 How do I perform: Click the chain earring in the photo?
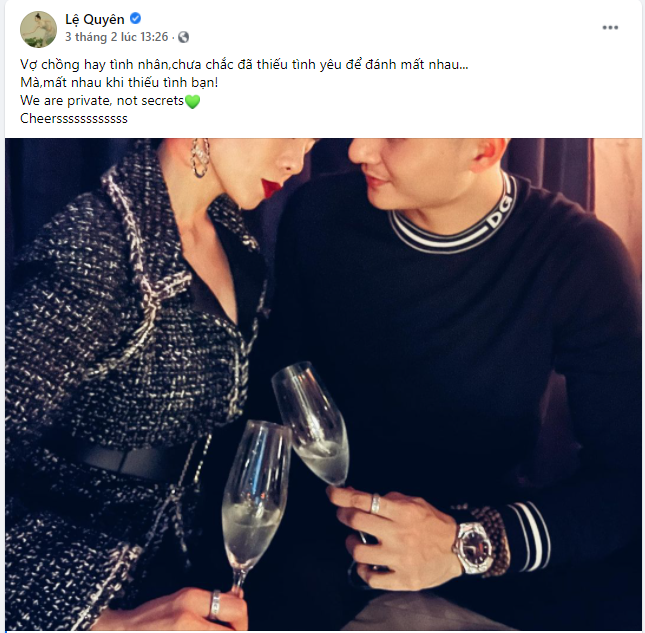pyautogui.click(x=199, y=158)
